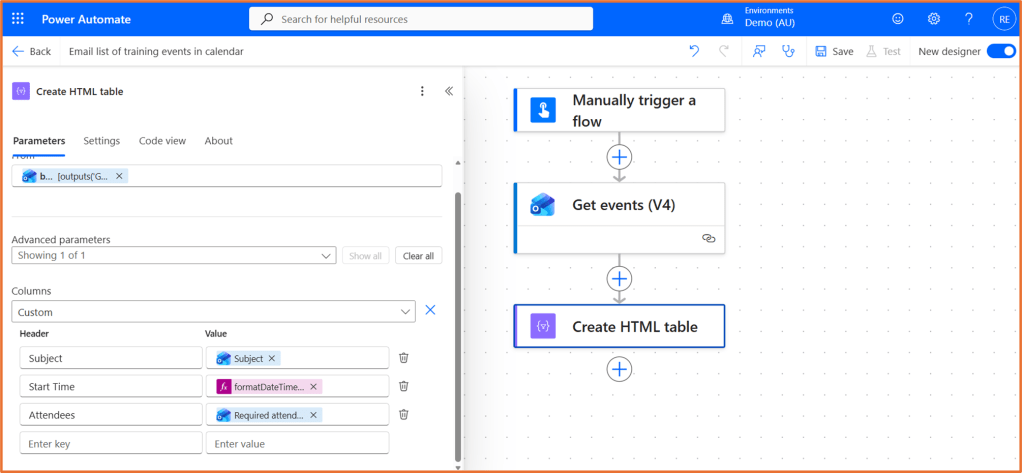This screenshot has height=473, width=1022.
Task: Open the action's more options menu
Action: [422, 91]
